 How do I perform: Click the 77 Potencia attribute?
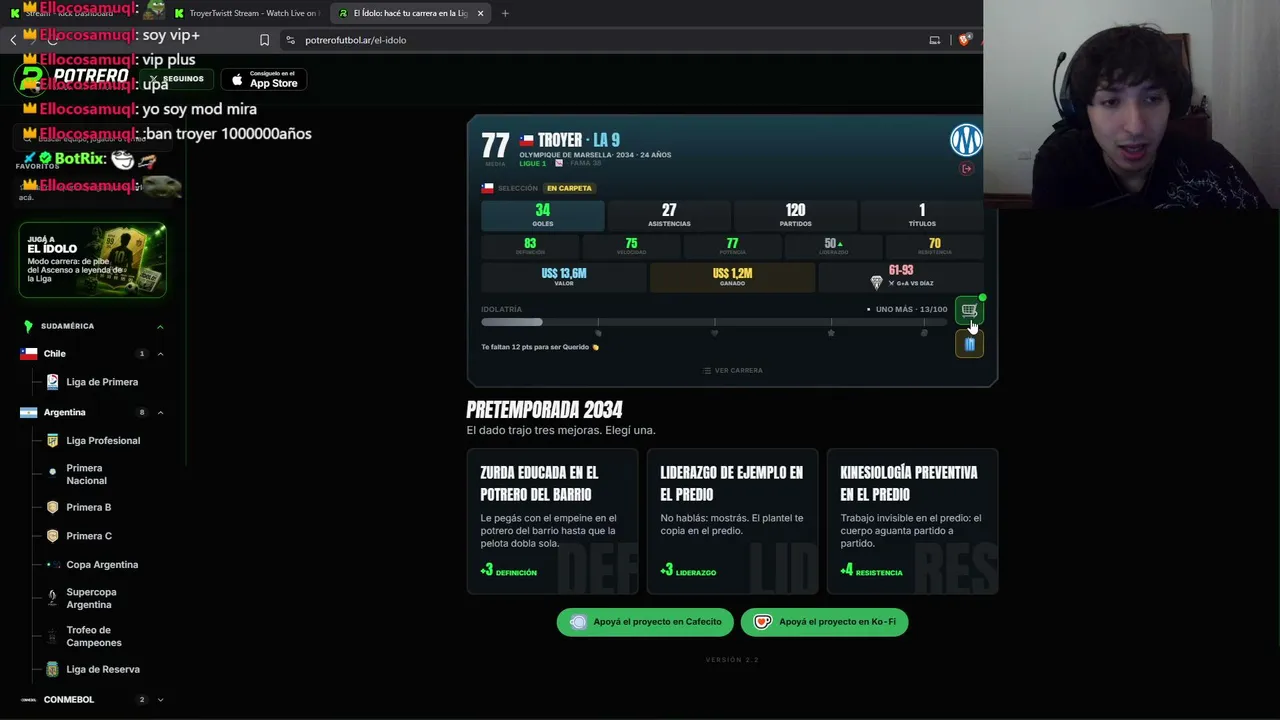(x=732, y=246)
